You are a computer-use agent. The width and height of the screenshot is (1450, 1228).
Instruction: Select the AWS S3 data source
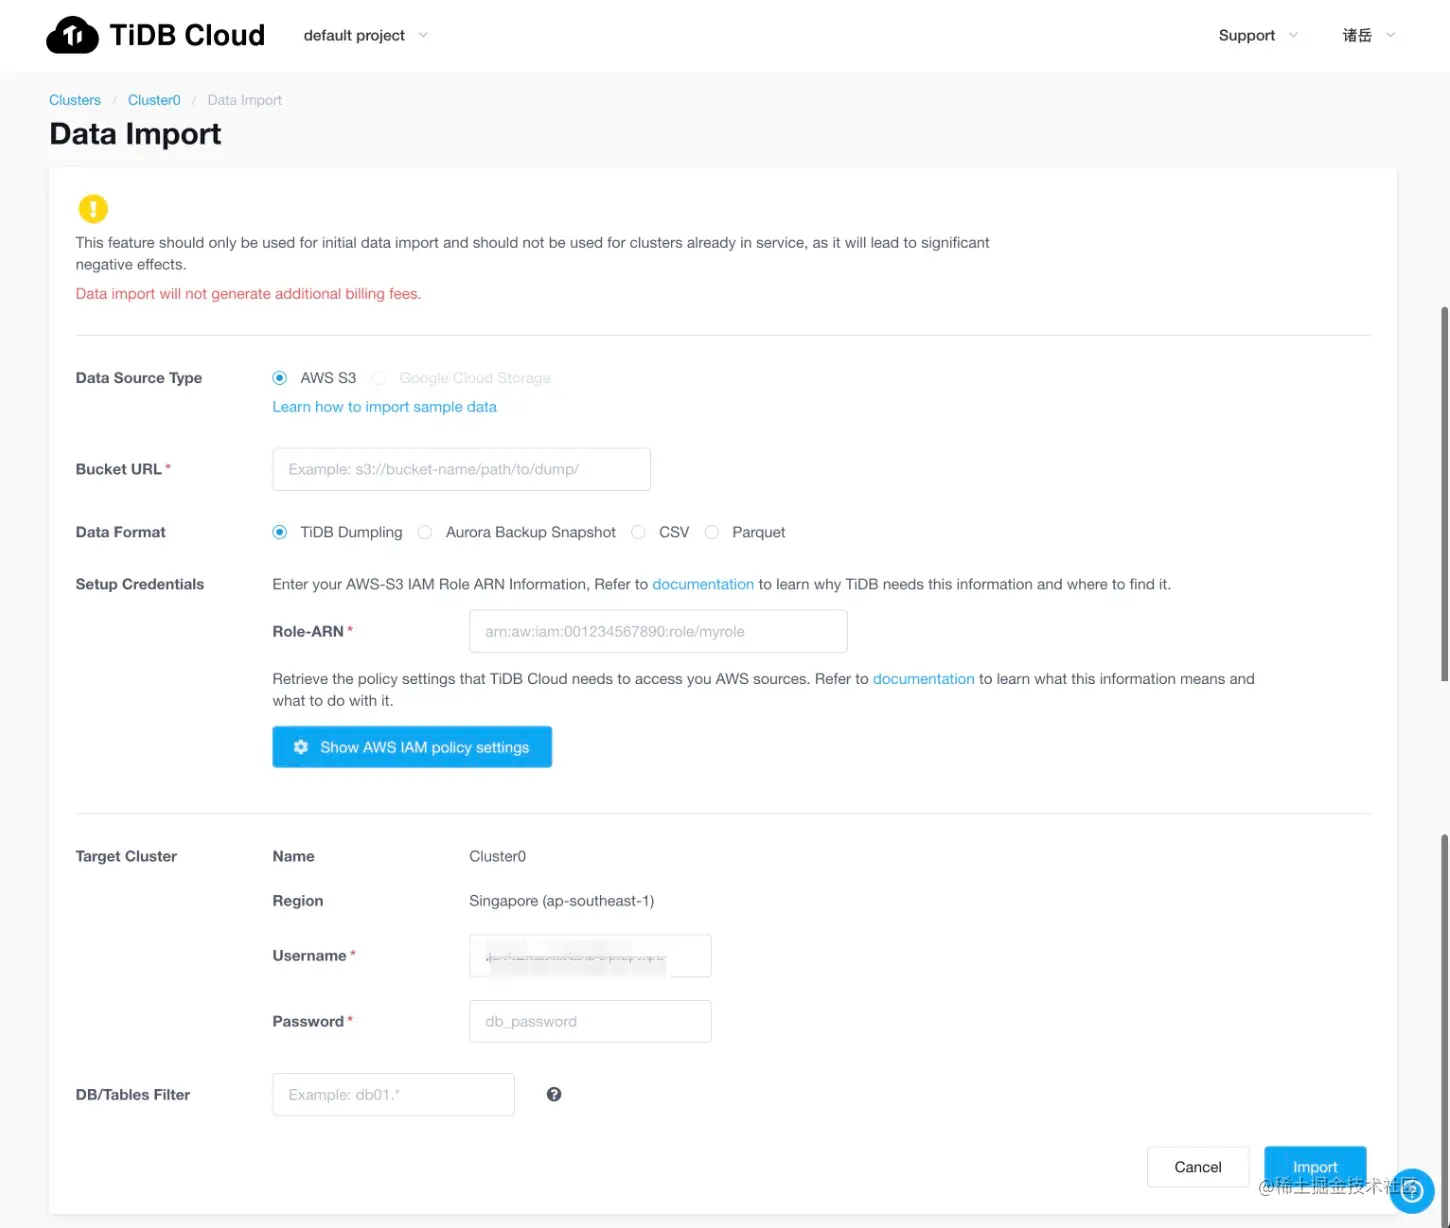pos(280,378)
